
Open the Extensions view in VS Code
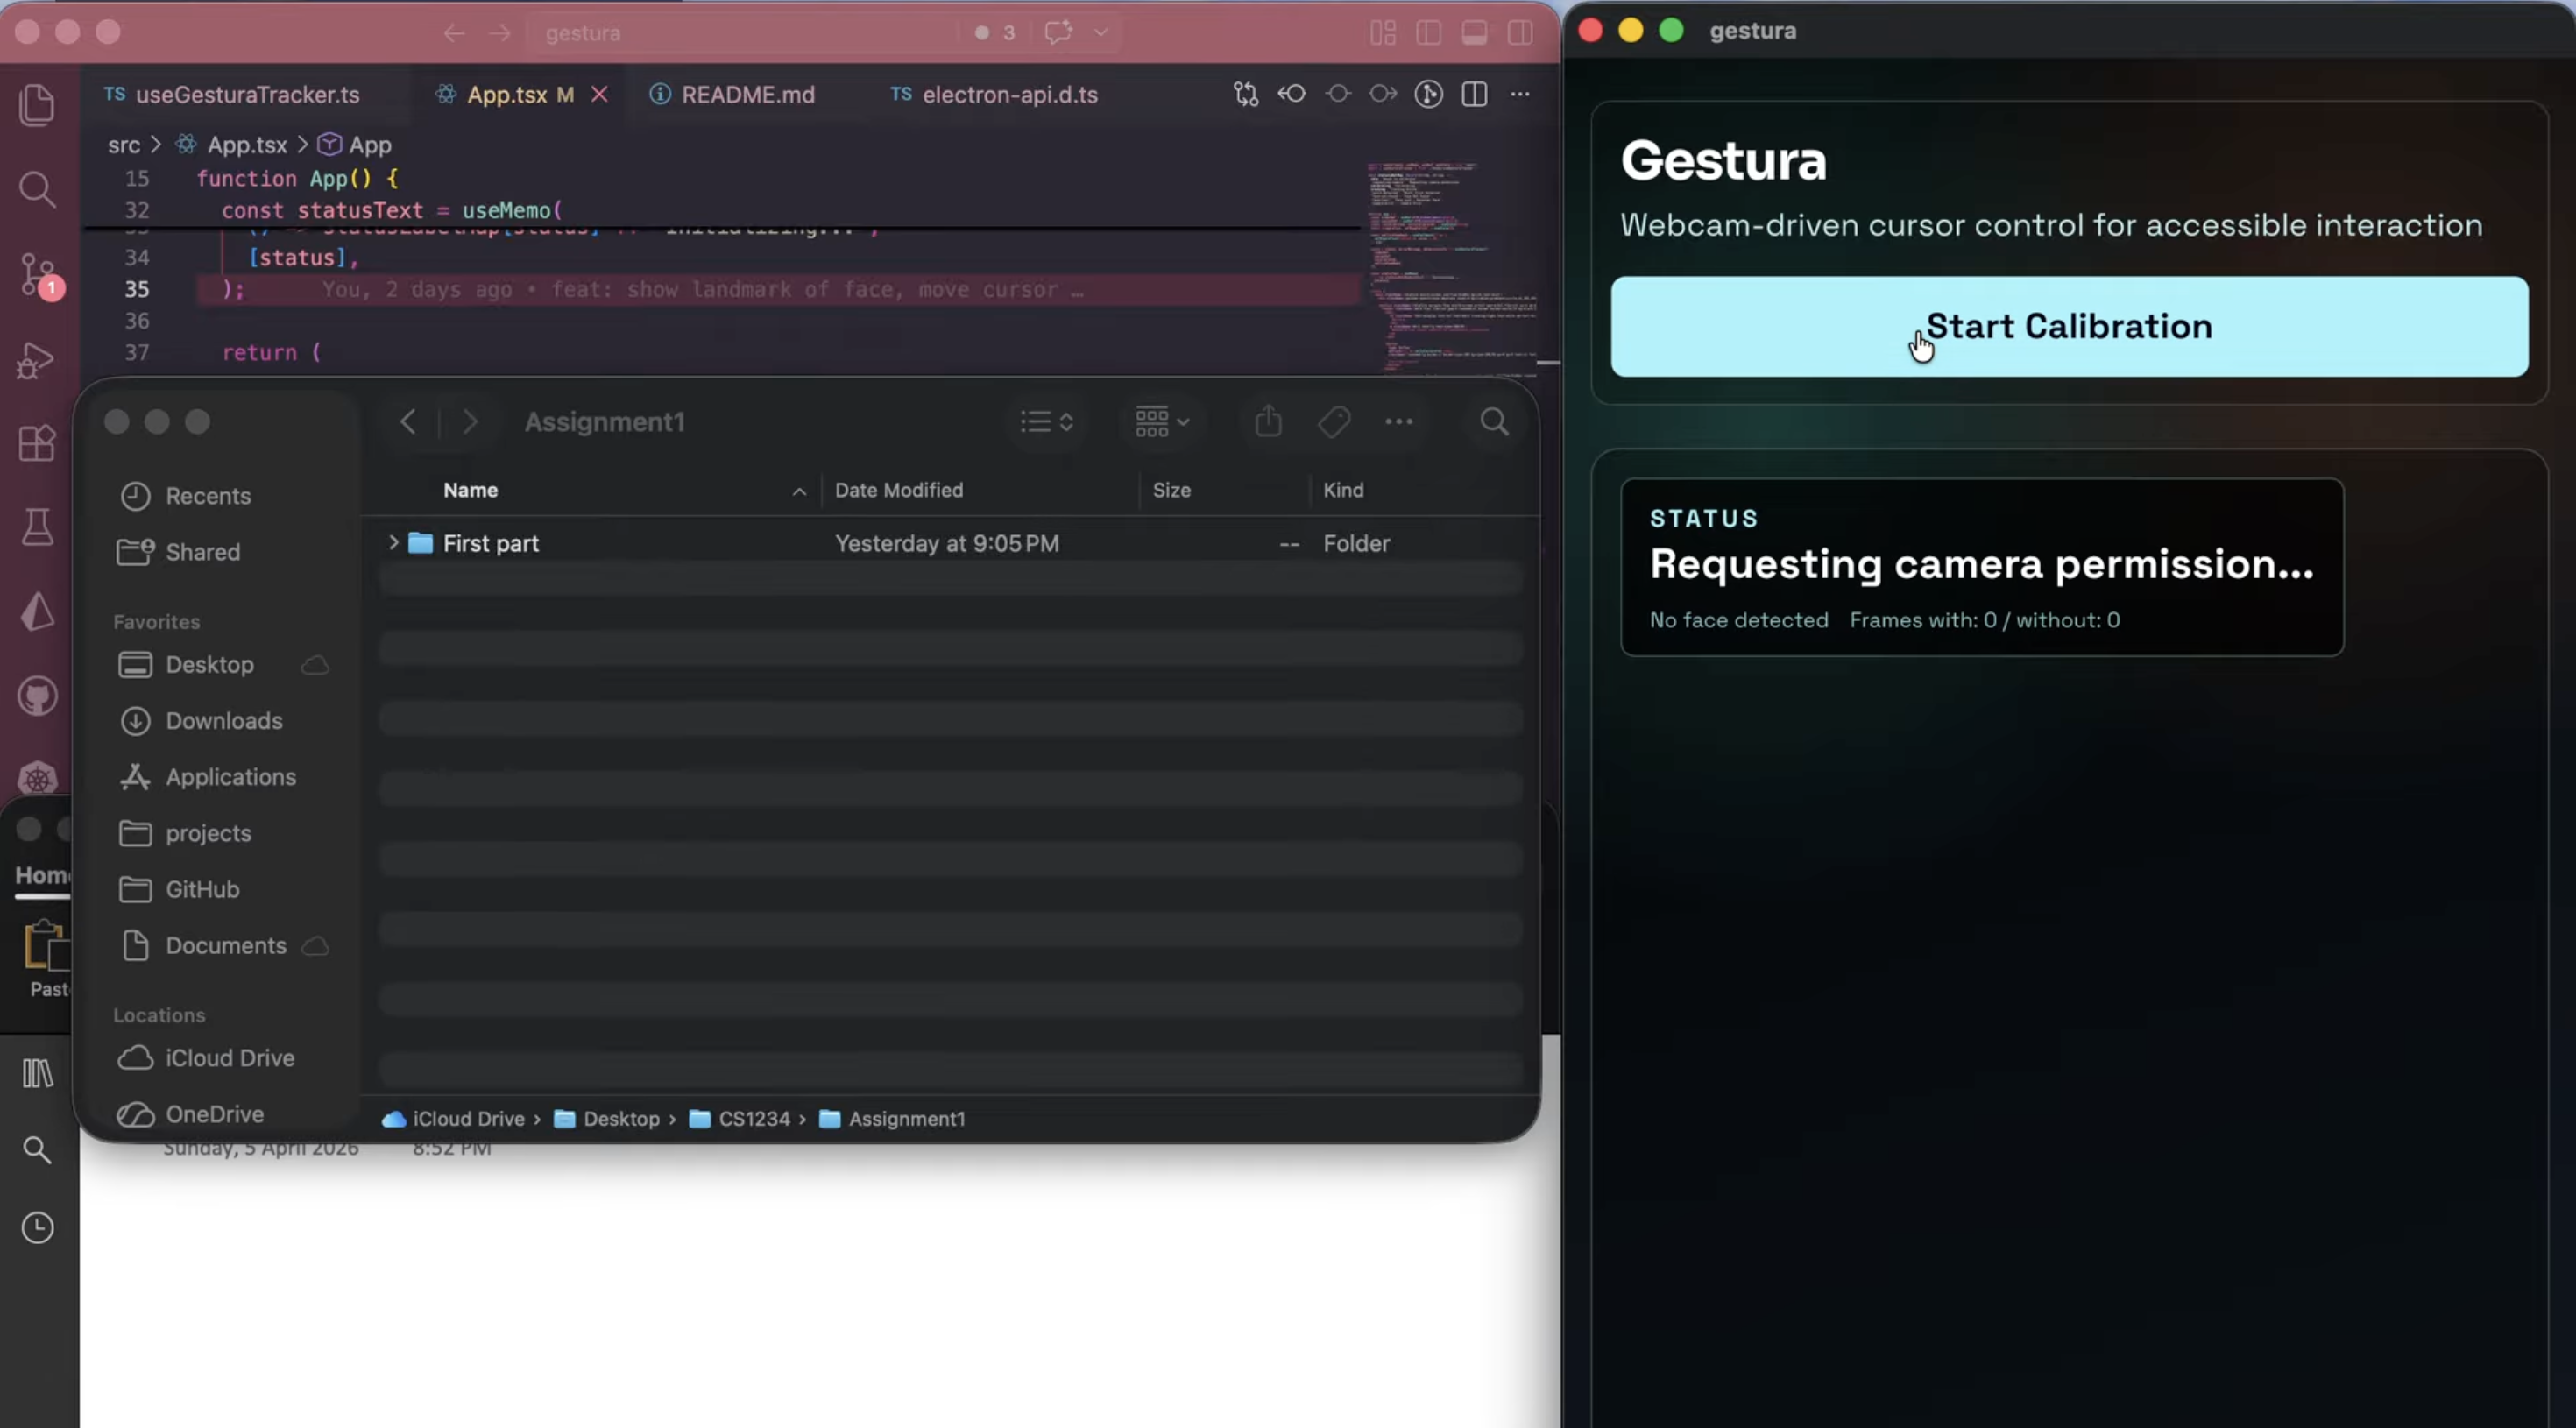click(37, 443)
